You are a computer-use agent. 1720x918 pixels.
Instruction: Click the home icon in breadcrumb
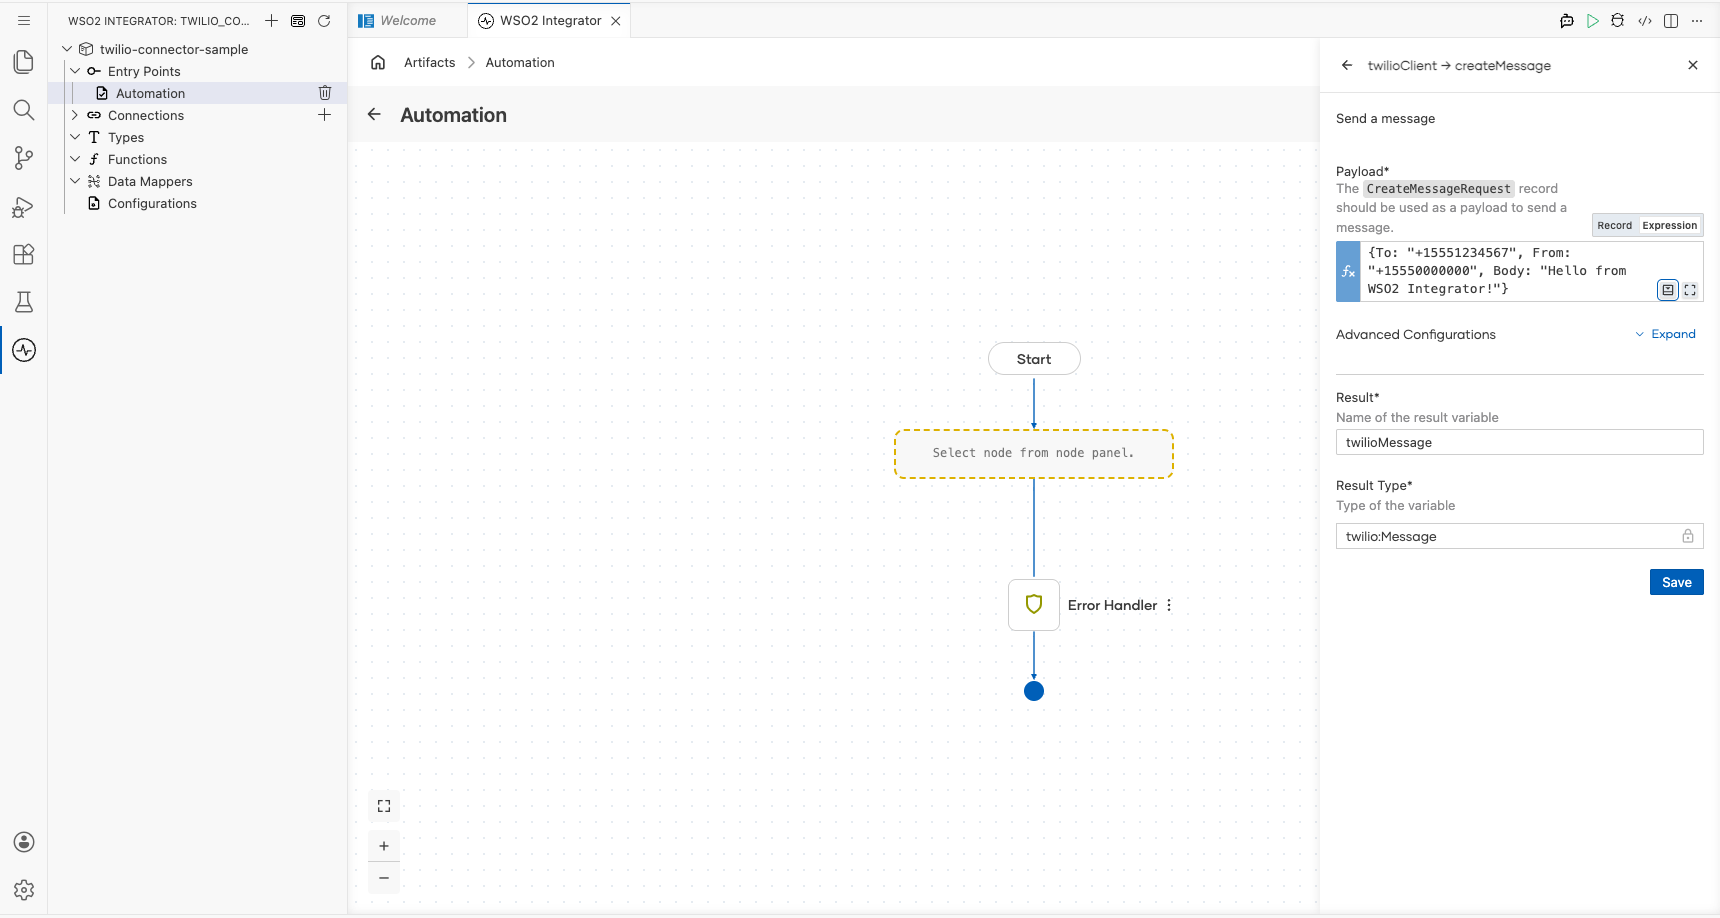(x=378, y=62)
